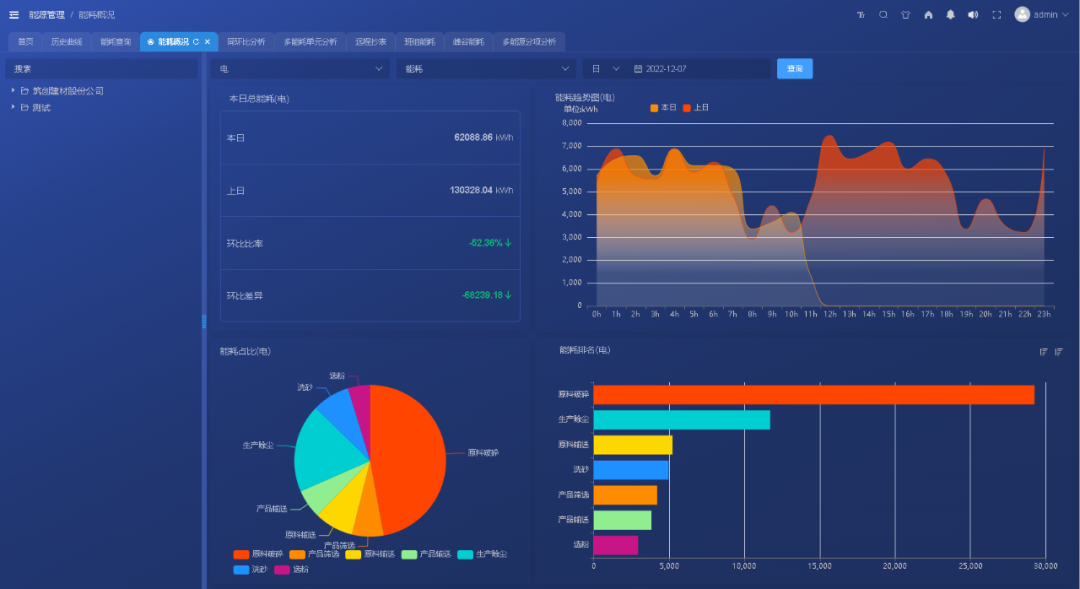Open the theme skin shirt icon
The height and width of the screenshot is (589, 1080).
tap(906, 14)
